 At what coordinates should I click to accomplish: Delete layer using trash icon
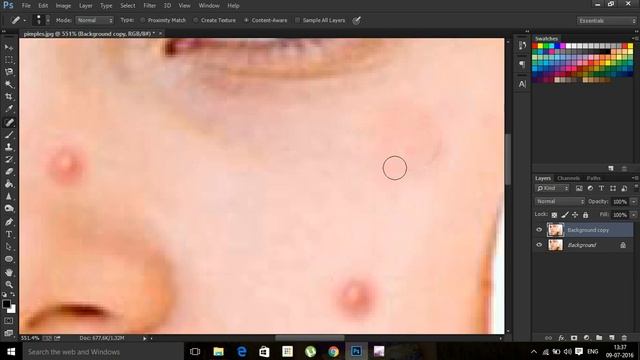(x=624, y=338)
